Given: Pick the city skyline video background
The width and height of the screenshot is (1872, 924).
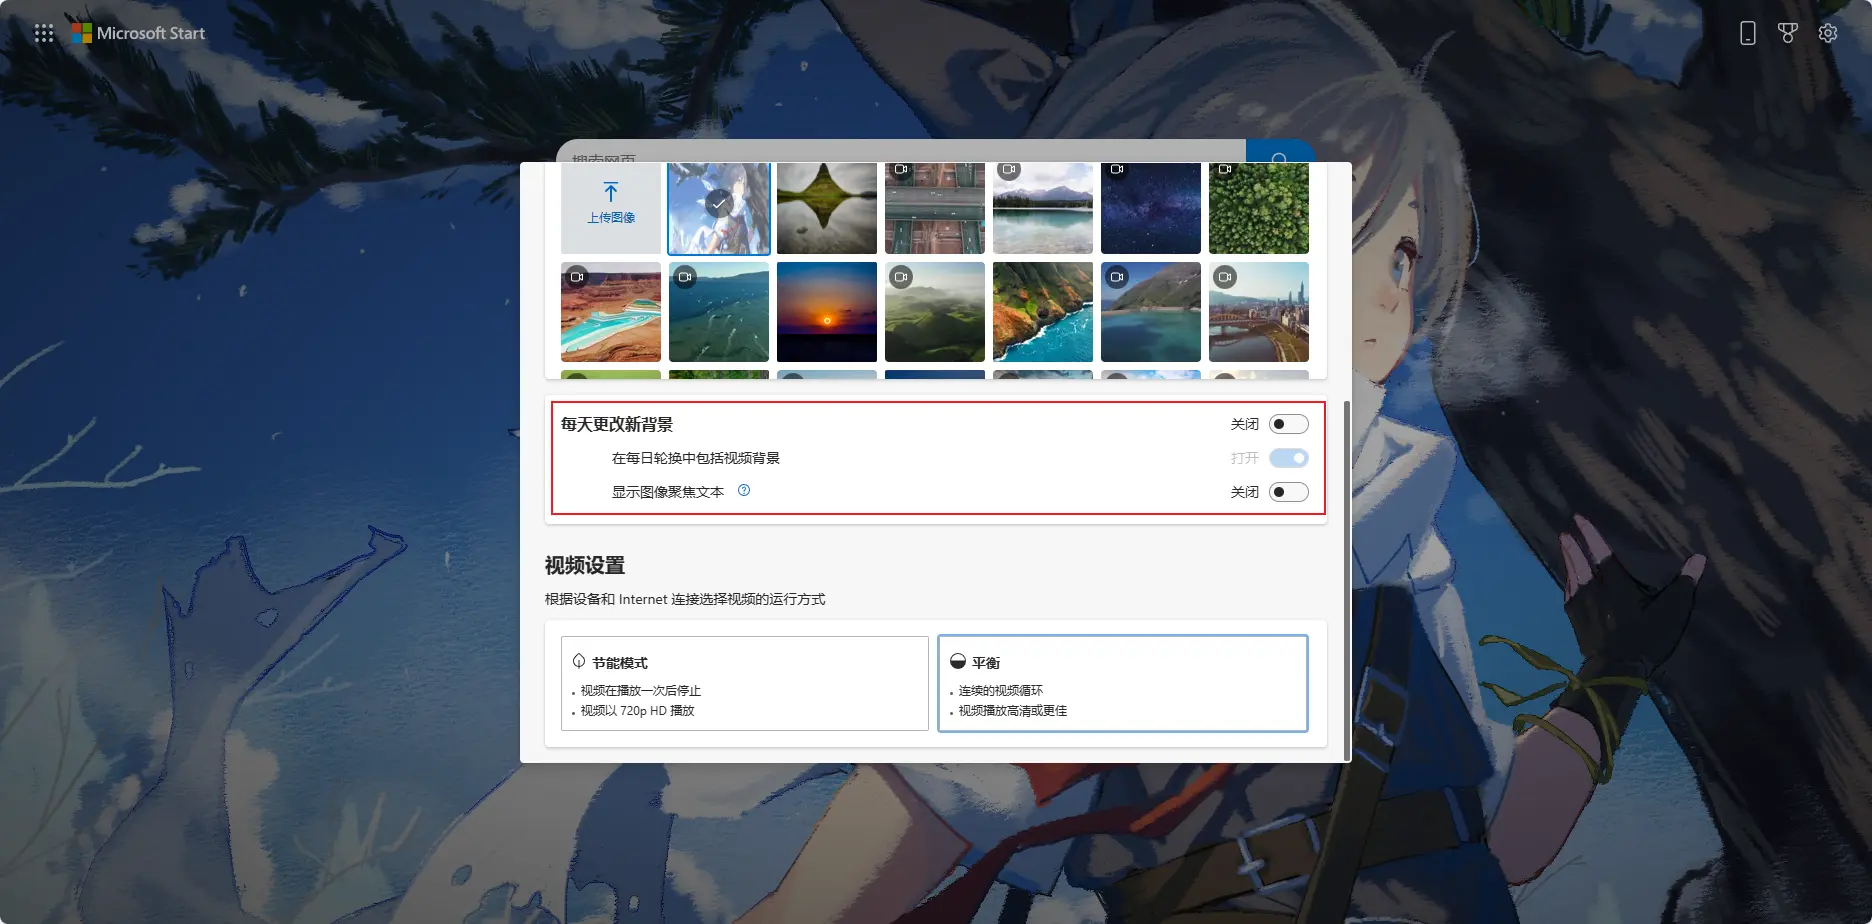Looking at the screenshot, I should pos(1258,312).
